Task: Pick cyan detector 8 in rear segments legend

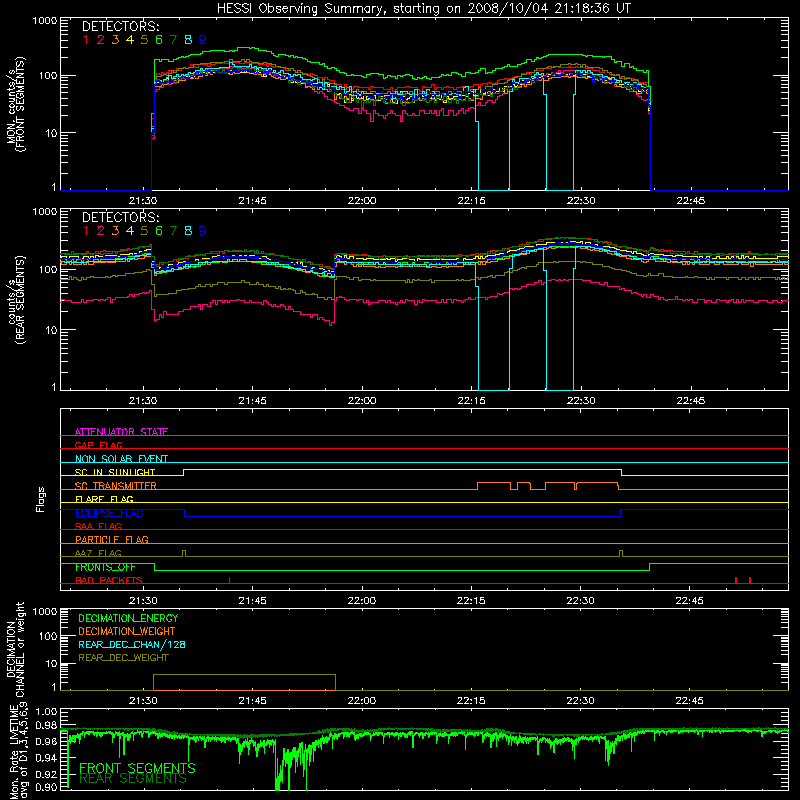Action: pyautogui.click(x=188, y=231)
